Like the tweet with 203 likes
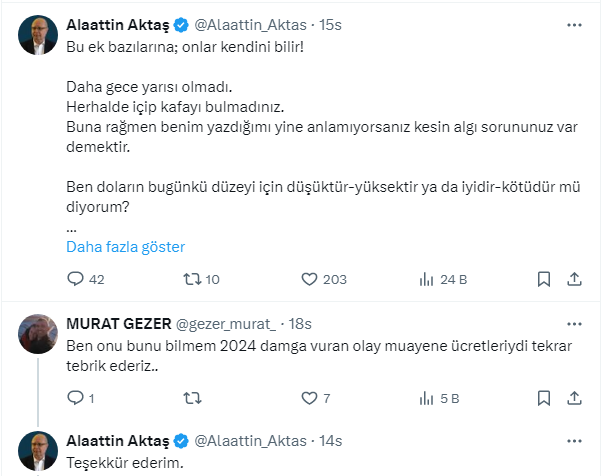Screen dimensions: 614x476 309,280
